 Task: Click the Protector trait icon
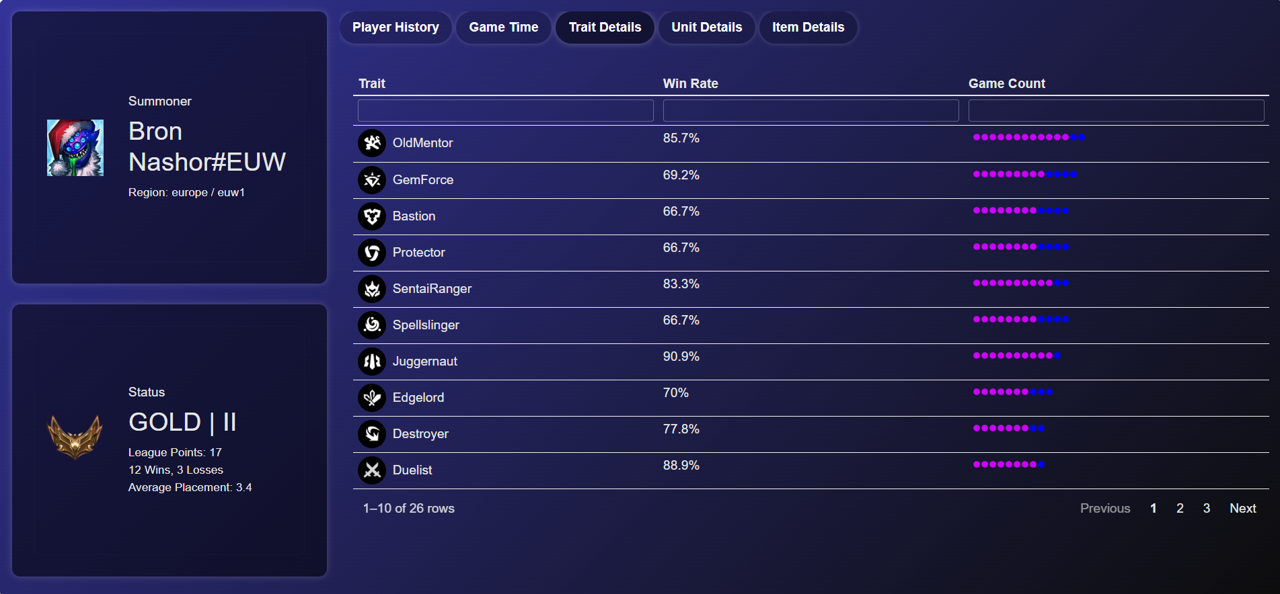click(x=372, y=252)
